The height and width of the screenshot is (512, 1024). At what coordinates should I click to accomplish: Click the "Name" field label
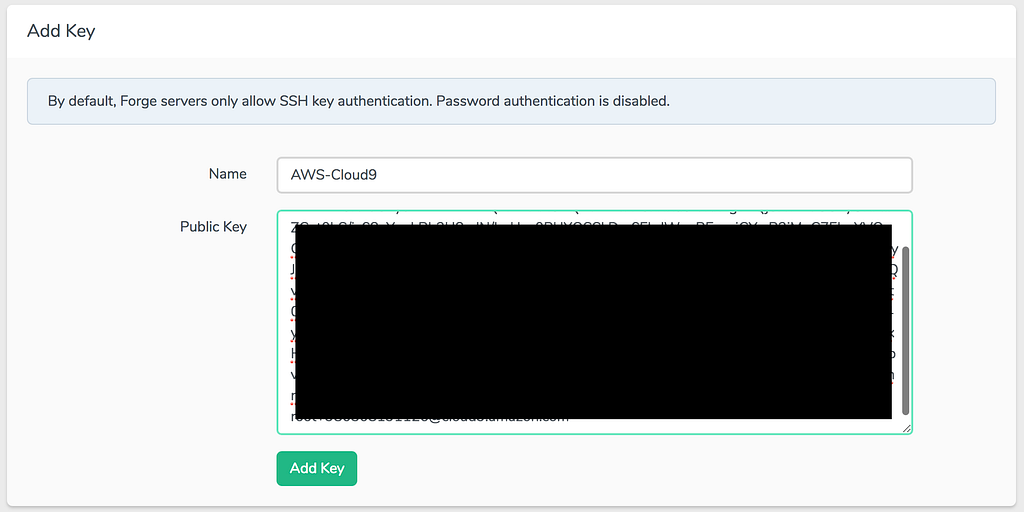[227, 174]
